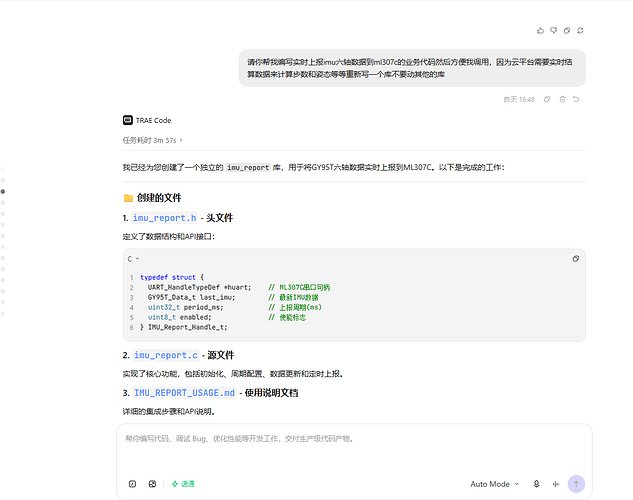
Task: Click code line 'uint8_t enabled;'
Action: [179, 317]
